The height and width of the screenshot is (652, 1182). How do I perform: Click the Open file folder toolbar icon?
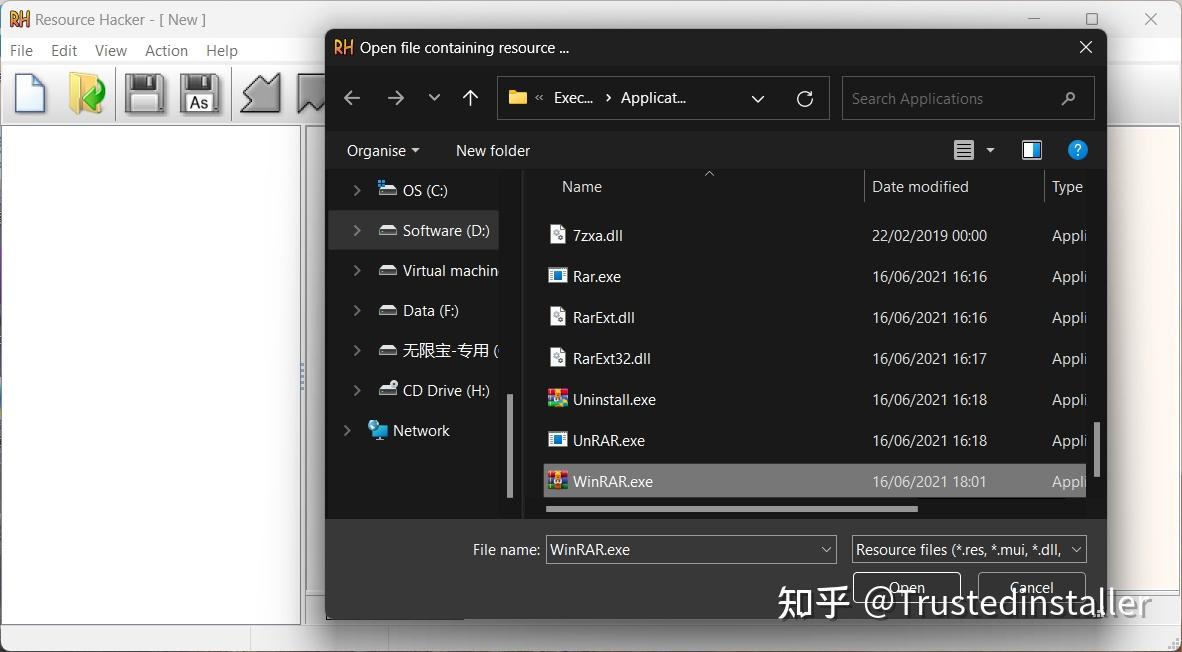pyautogui.click(x=87, y=93)
